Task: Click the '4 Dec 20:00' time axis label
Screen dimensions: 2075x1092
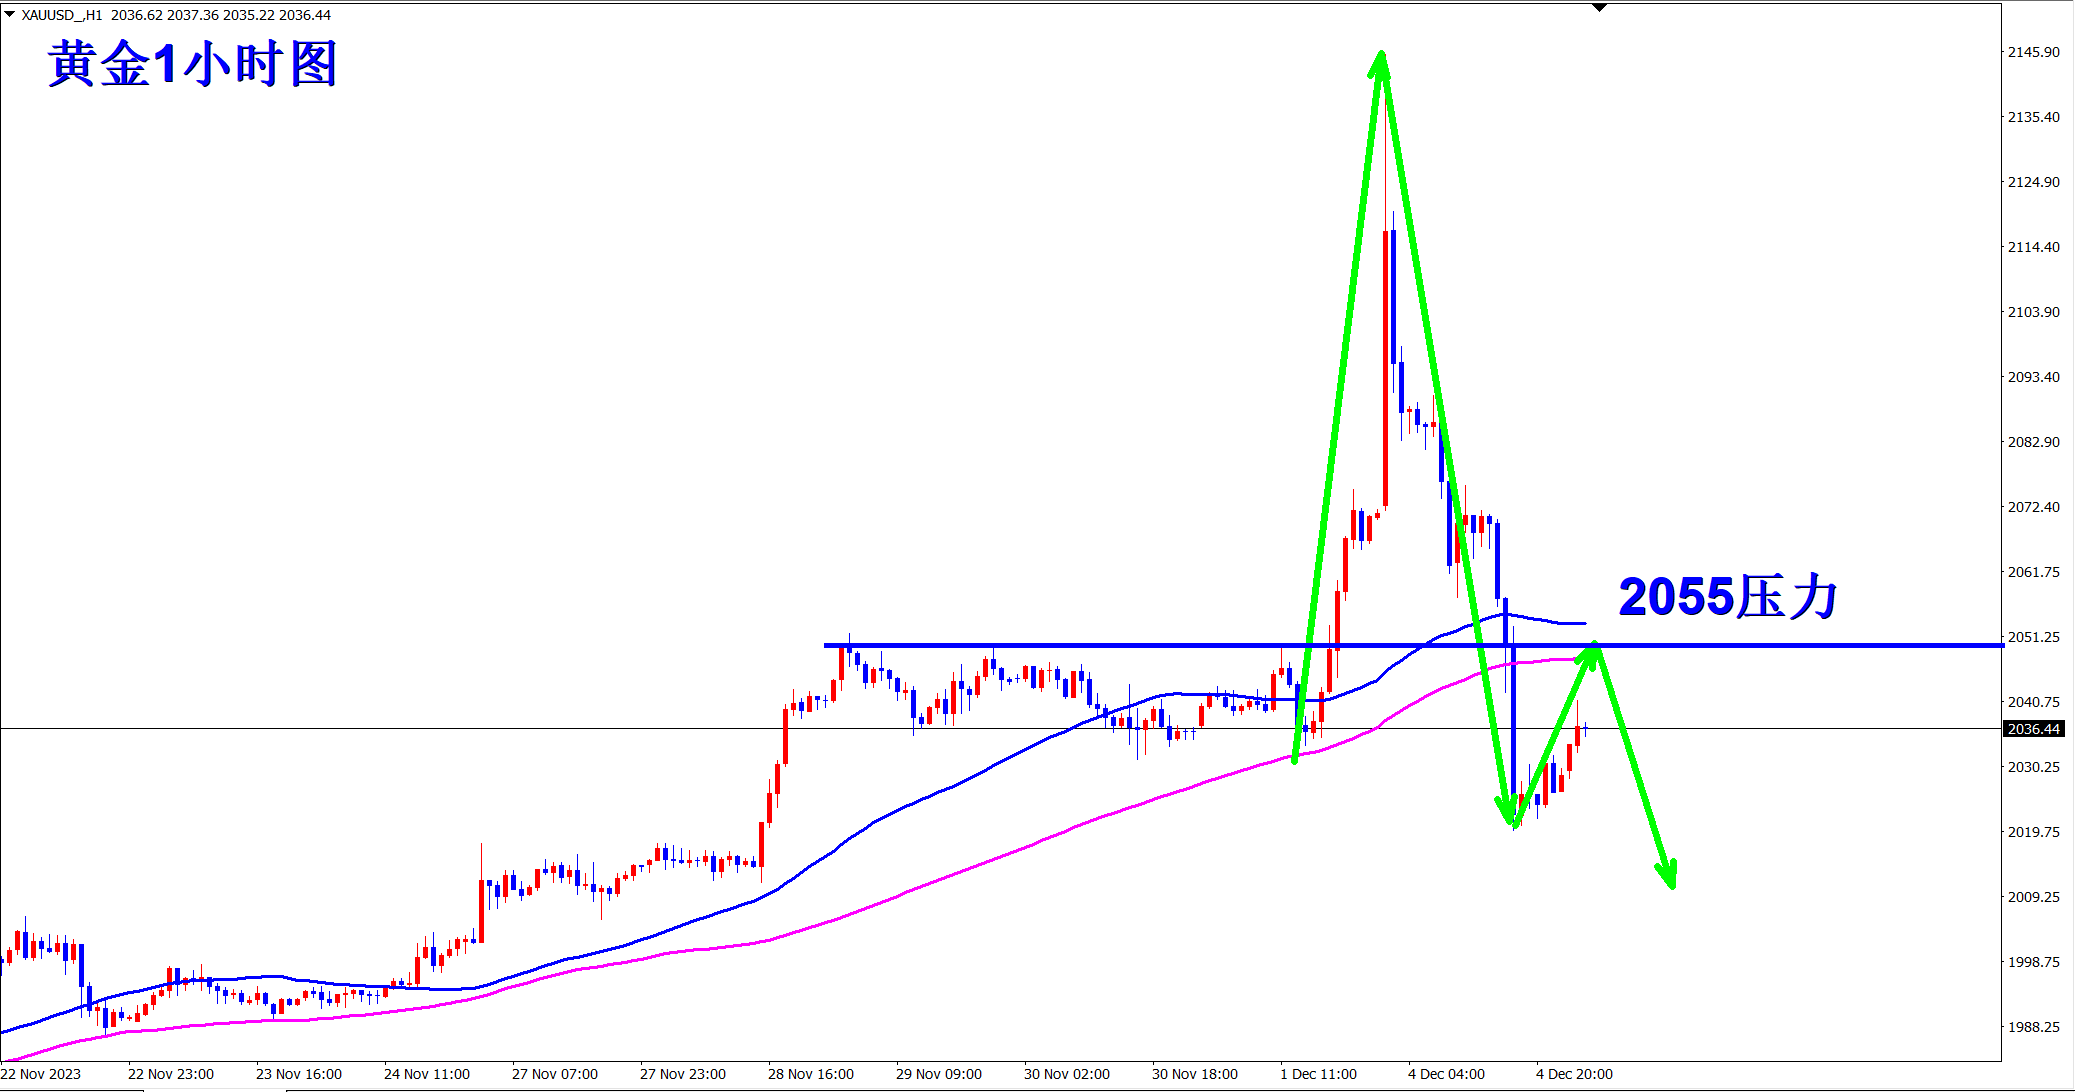Action: [x=1574, y=1074]
